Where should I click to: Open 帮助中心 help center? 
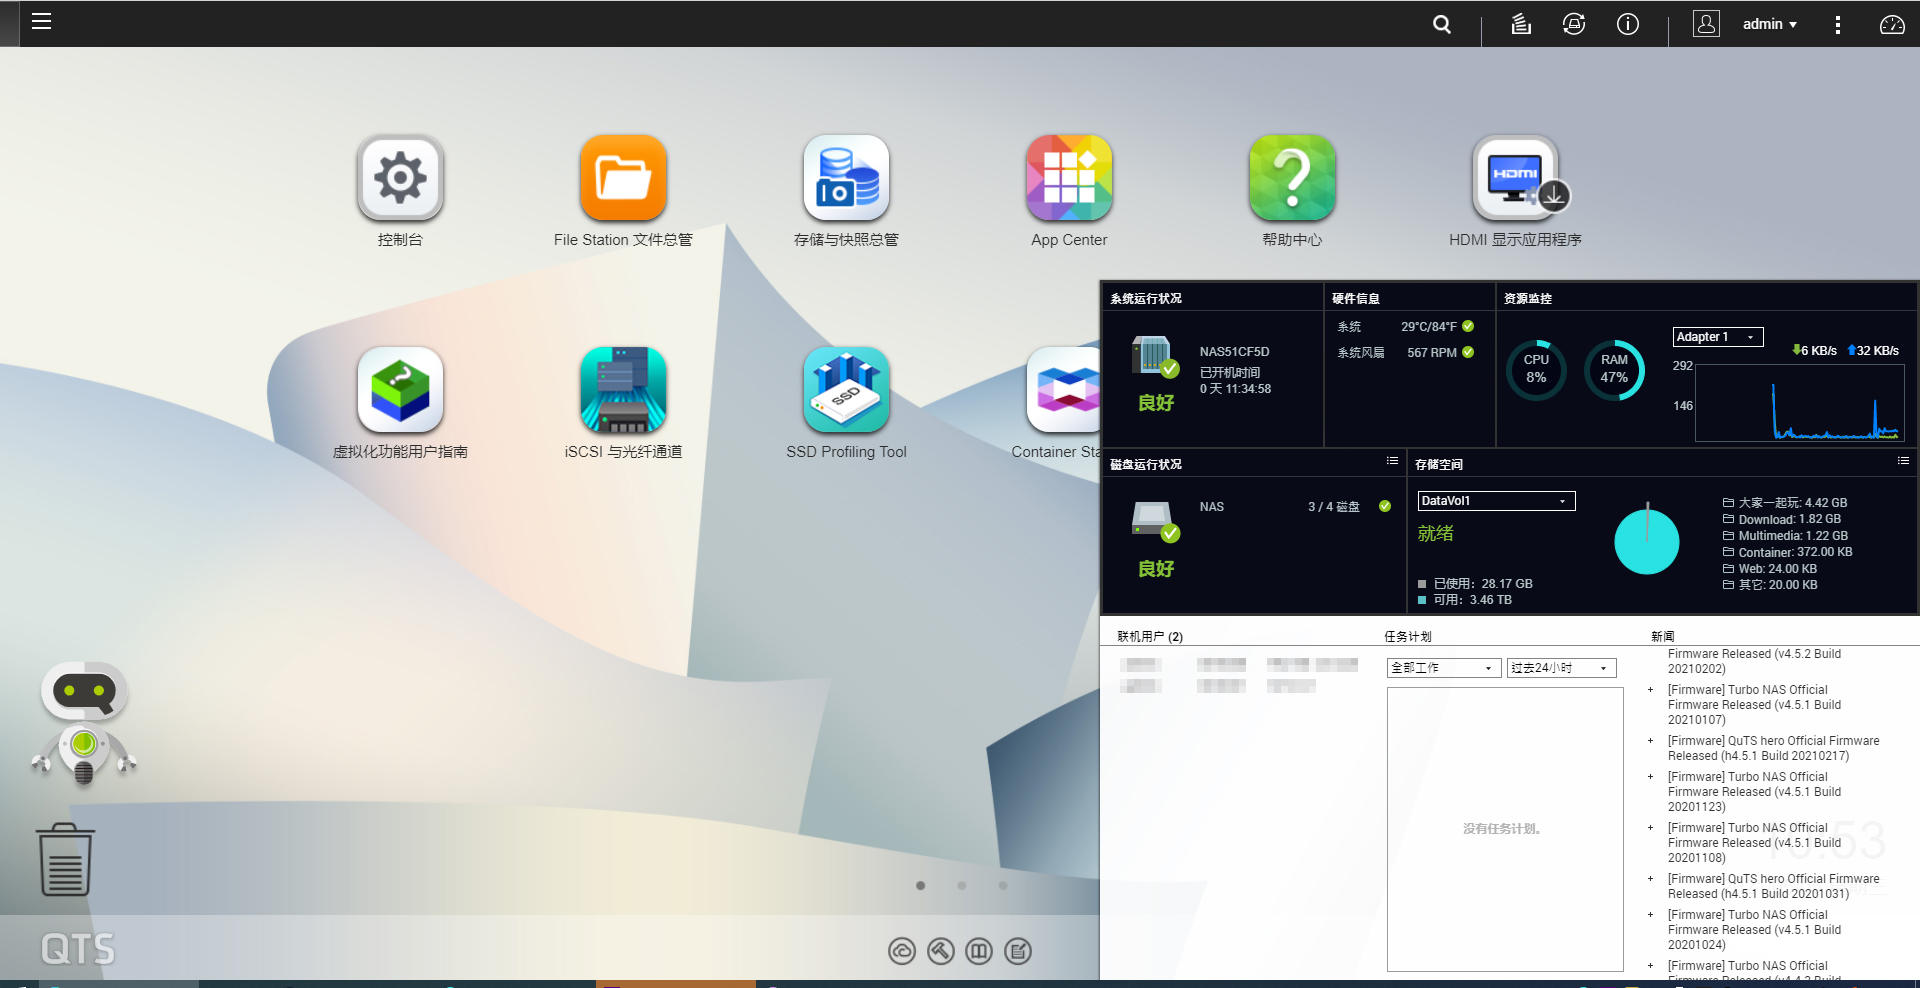(1292, 178)
